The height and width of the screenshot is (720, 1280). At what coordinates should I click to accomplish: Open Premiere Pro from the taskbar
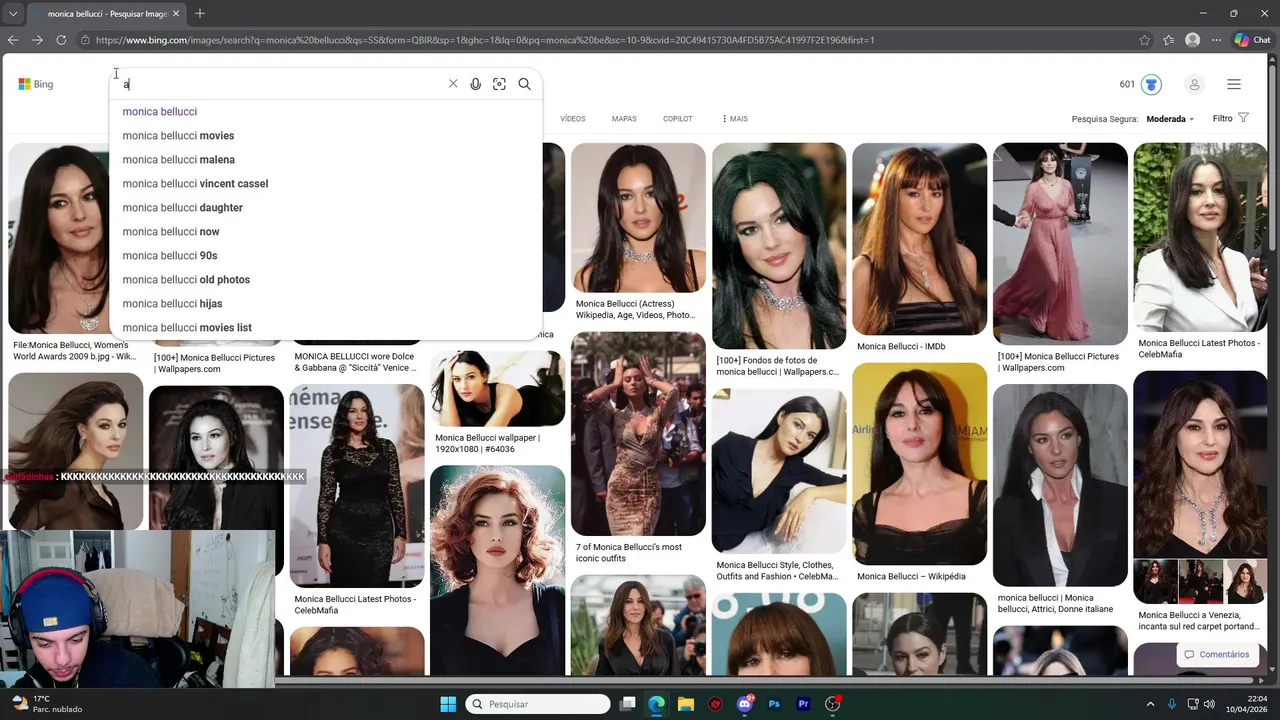(x=803, y=704)
